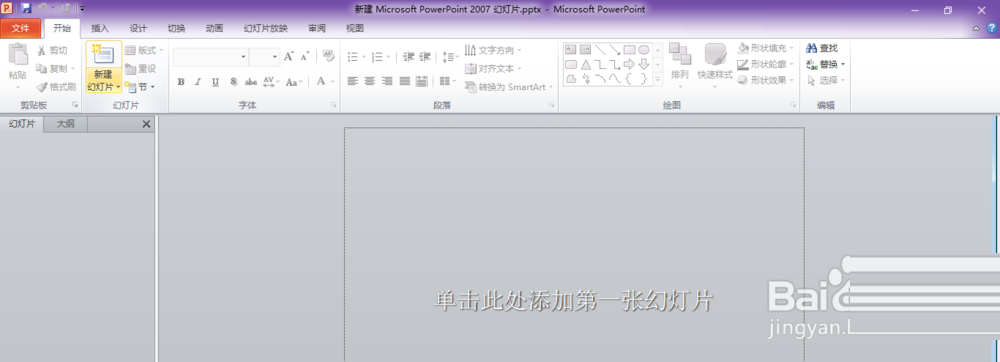Viewport: 1000px width, 362px height.
Task: Switch to the 审阅 (Review) ribbon tab
Action: pyautogui.click(x=316, y=28)
